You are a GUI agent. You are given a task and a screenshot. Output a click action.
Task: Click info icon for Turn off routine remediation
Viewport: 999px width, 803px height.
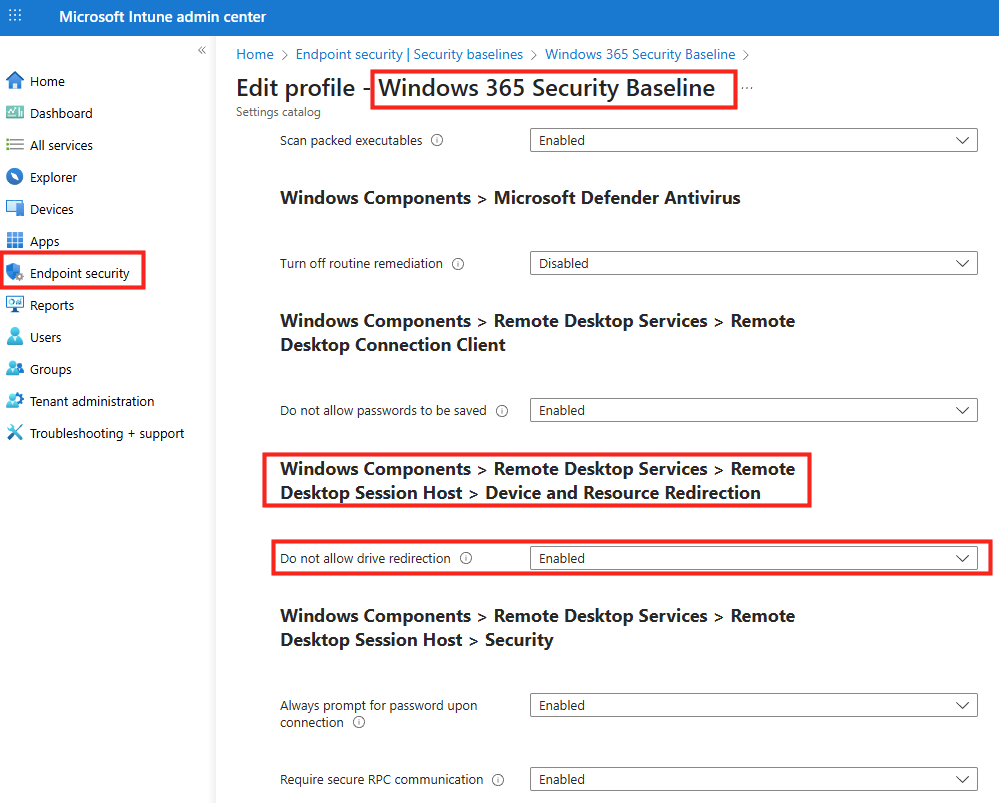tap(458, 264)
